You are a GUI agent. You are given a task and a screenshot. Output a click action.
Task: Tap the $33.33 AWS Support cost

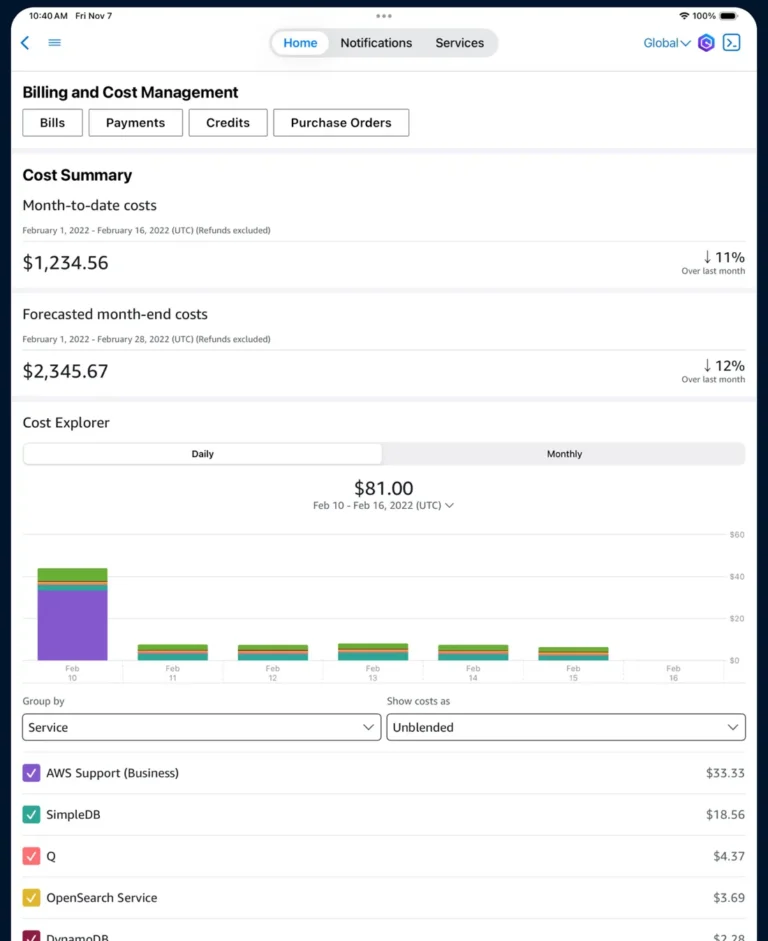[x=725, y=773]
